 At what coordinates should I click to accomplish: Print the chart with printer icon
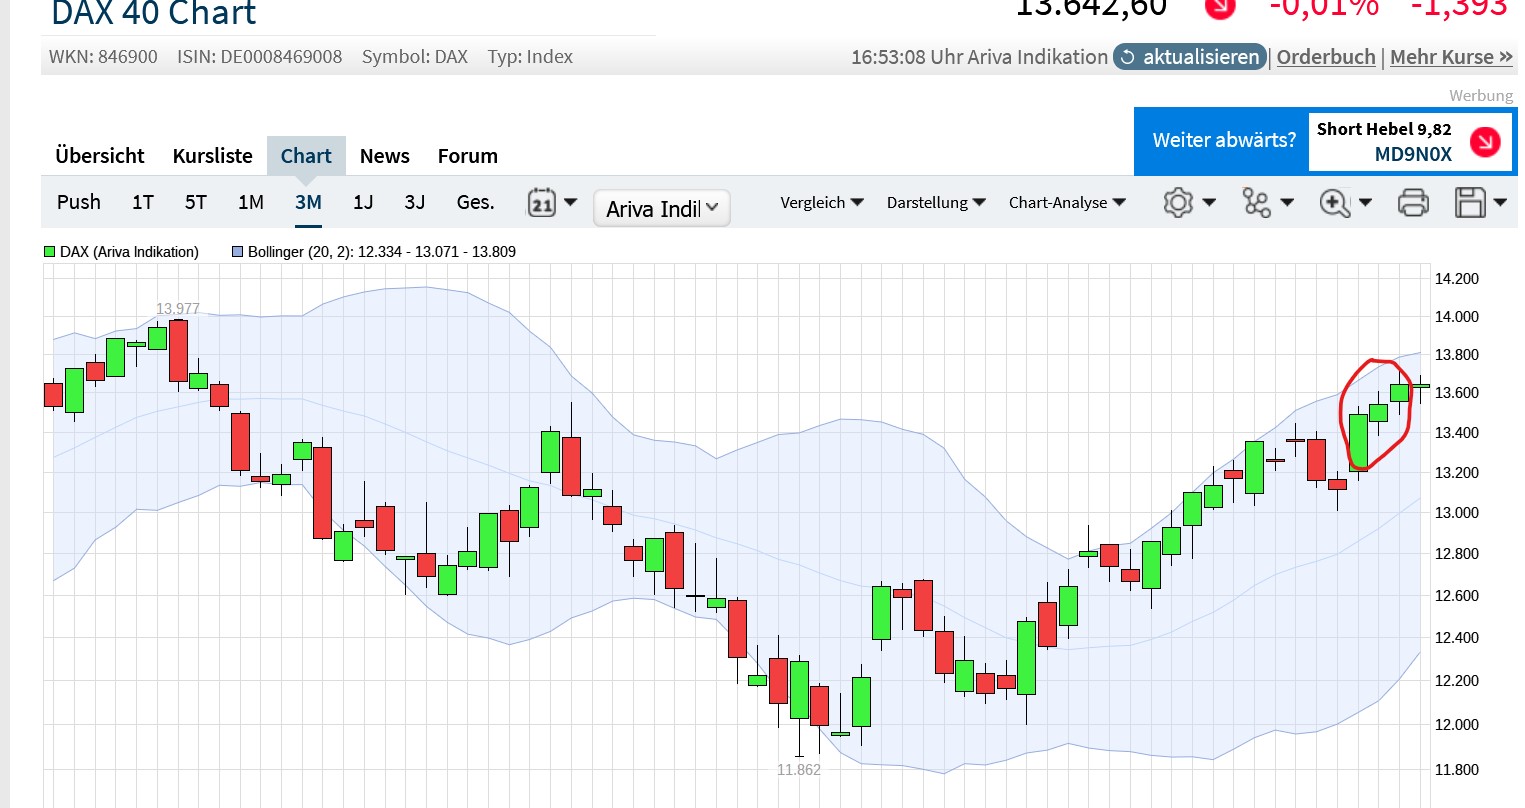coord(1412,203)
